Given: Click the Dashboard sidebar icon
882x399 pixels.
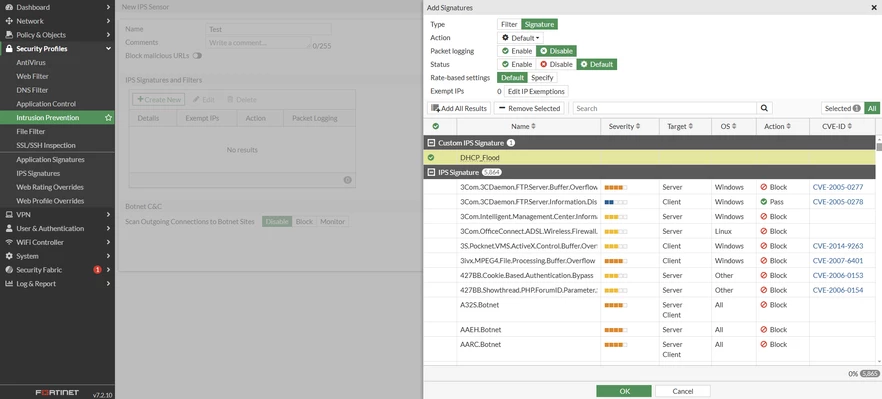Looking at the screenshot, I should (9, 7).
